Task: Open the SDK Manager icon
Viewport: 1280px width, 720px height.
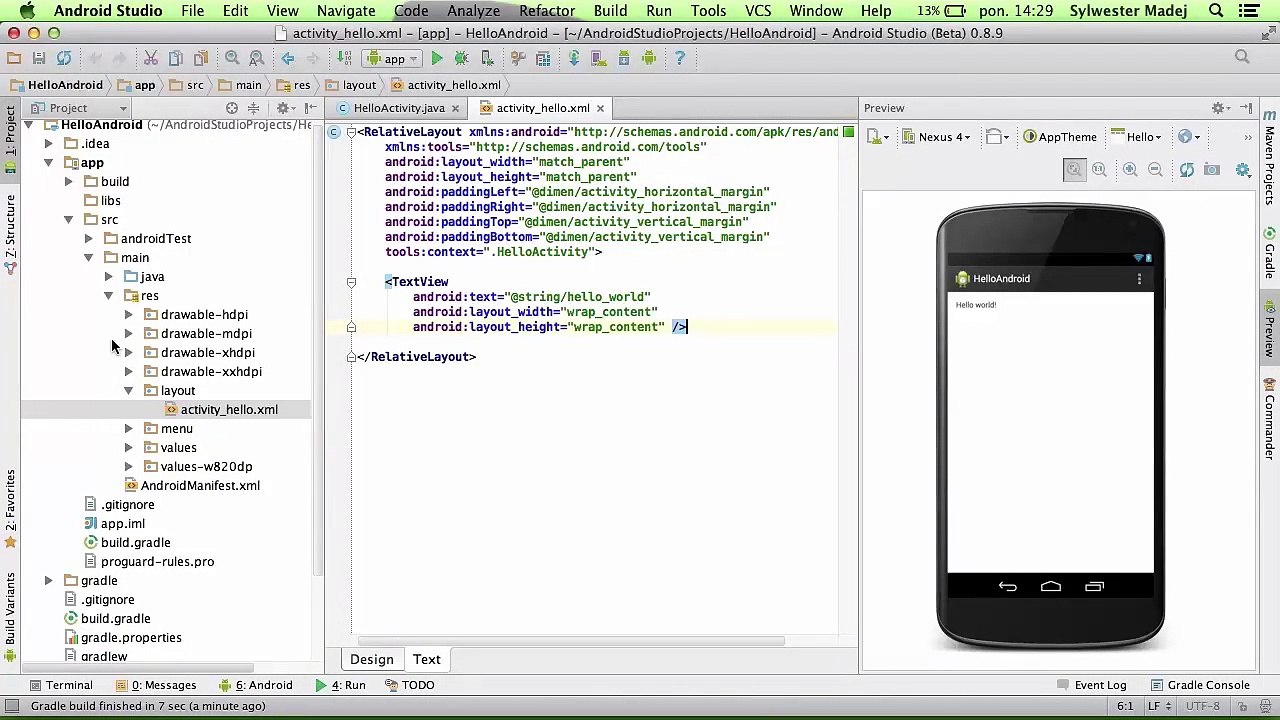Action: [623, 58]
